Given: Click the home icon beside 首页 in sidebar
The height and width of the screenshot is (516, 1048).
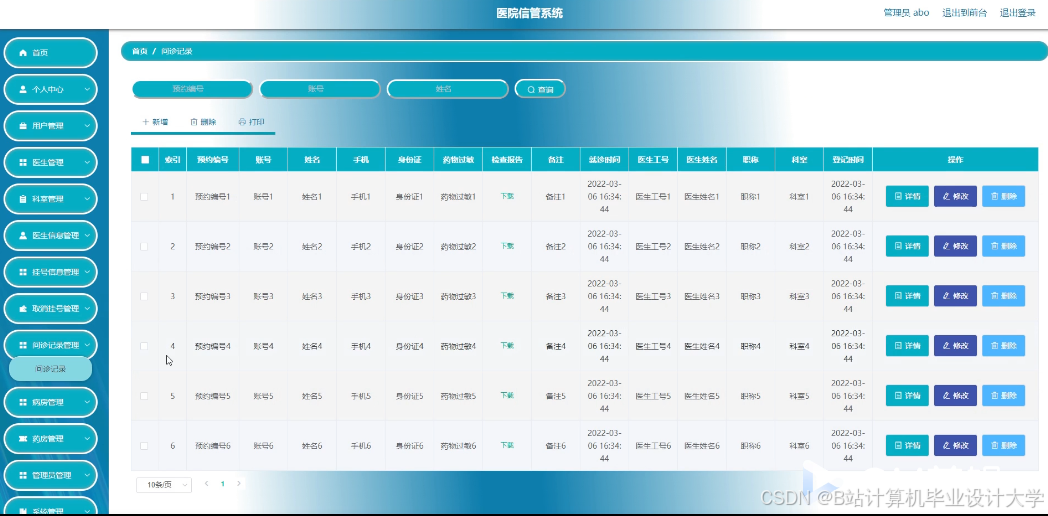Looking at the screenshot, I should point(23,53).
